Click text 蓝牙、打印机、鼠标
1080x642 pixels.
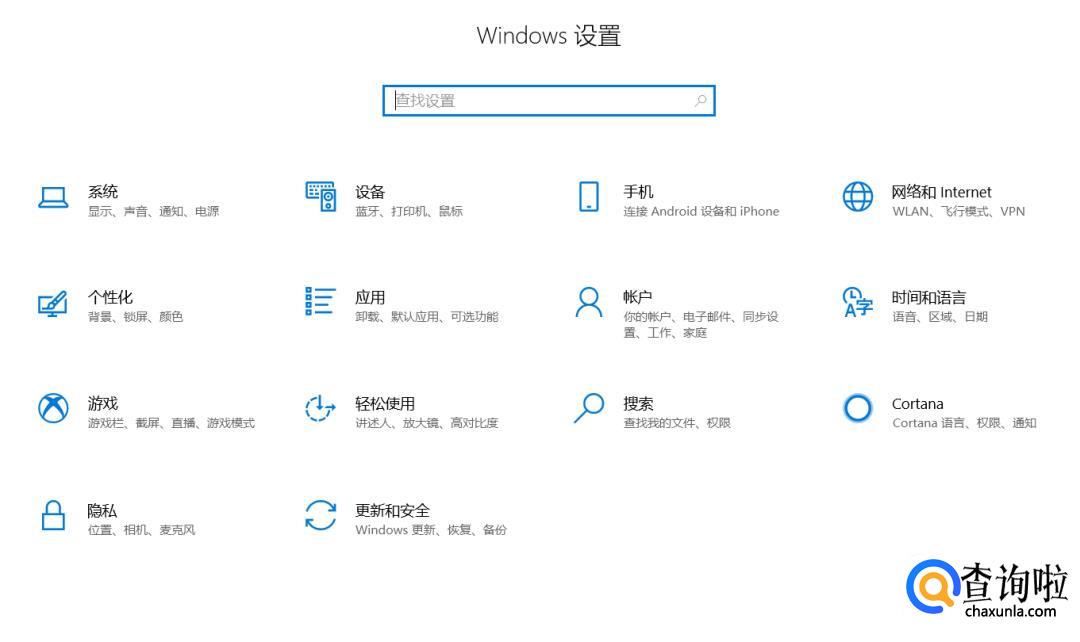tap(409, 211)
